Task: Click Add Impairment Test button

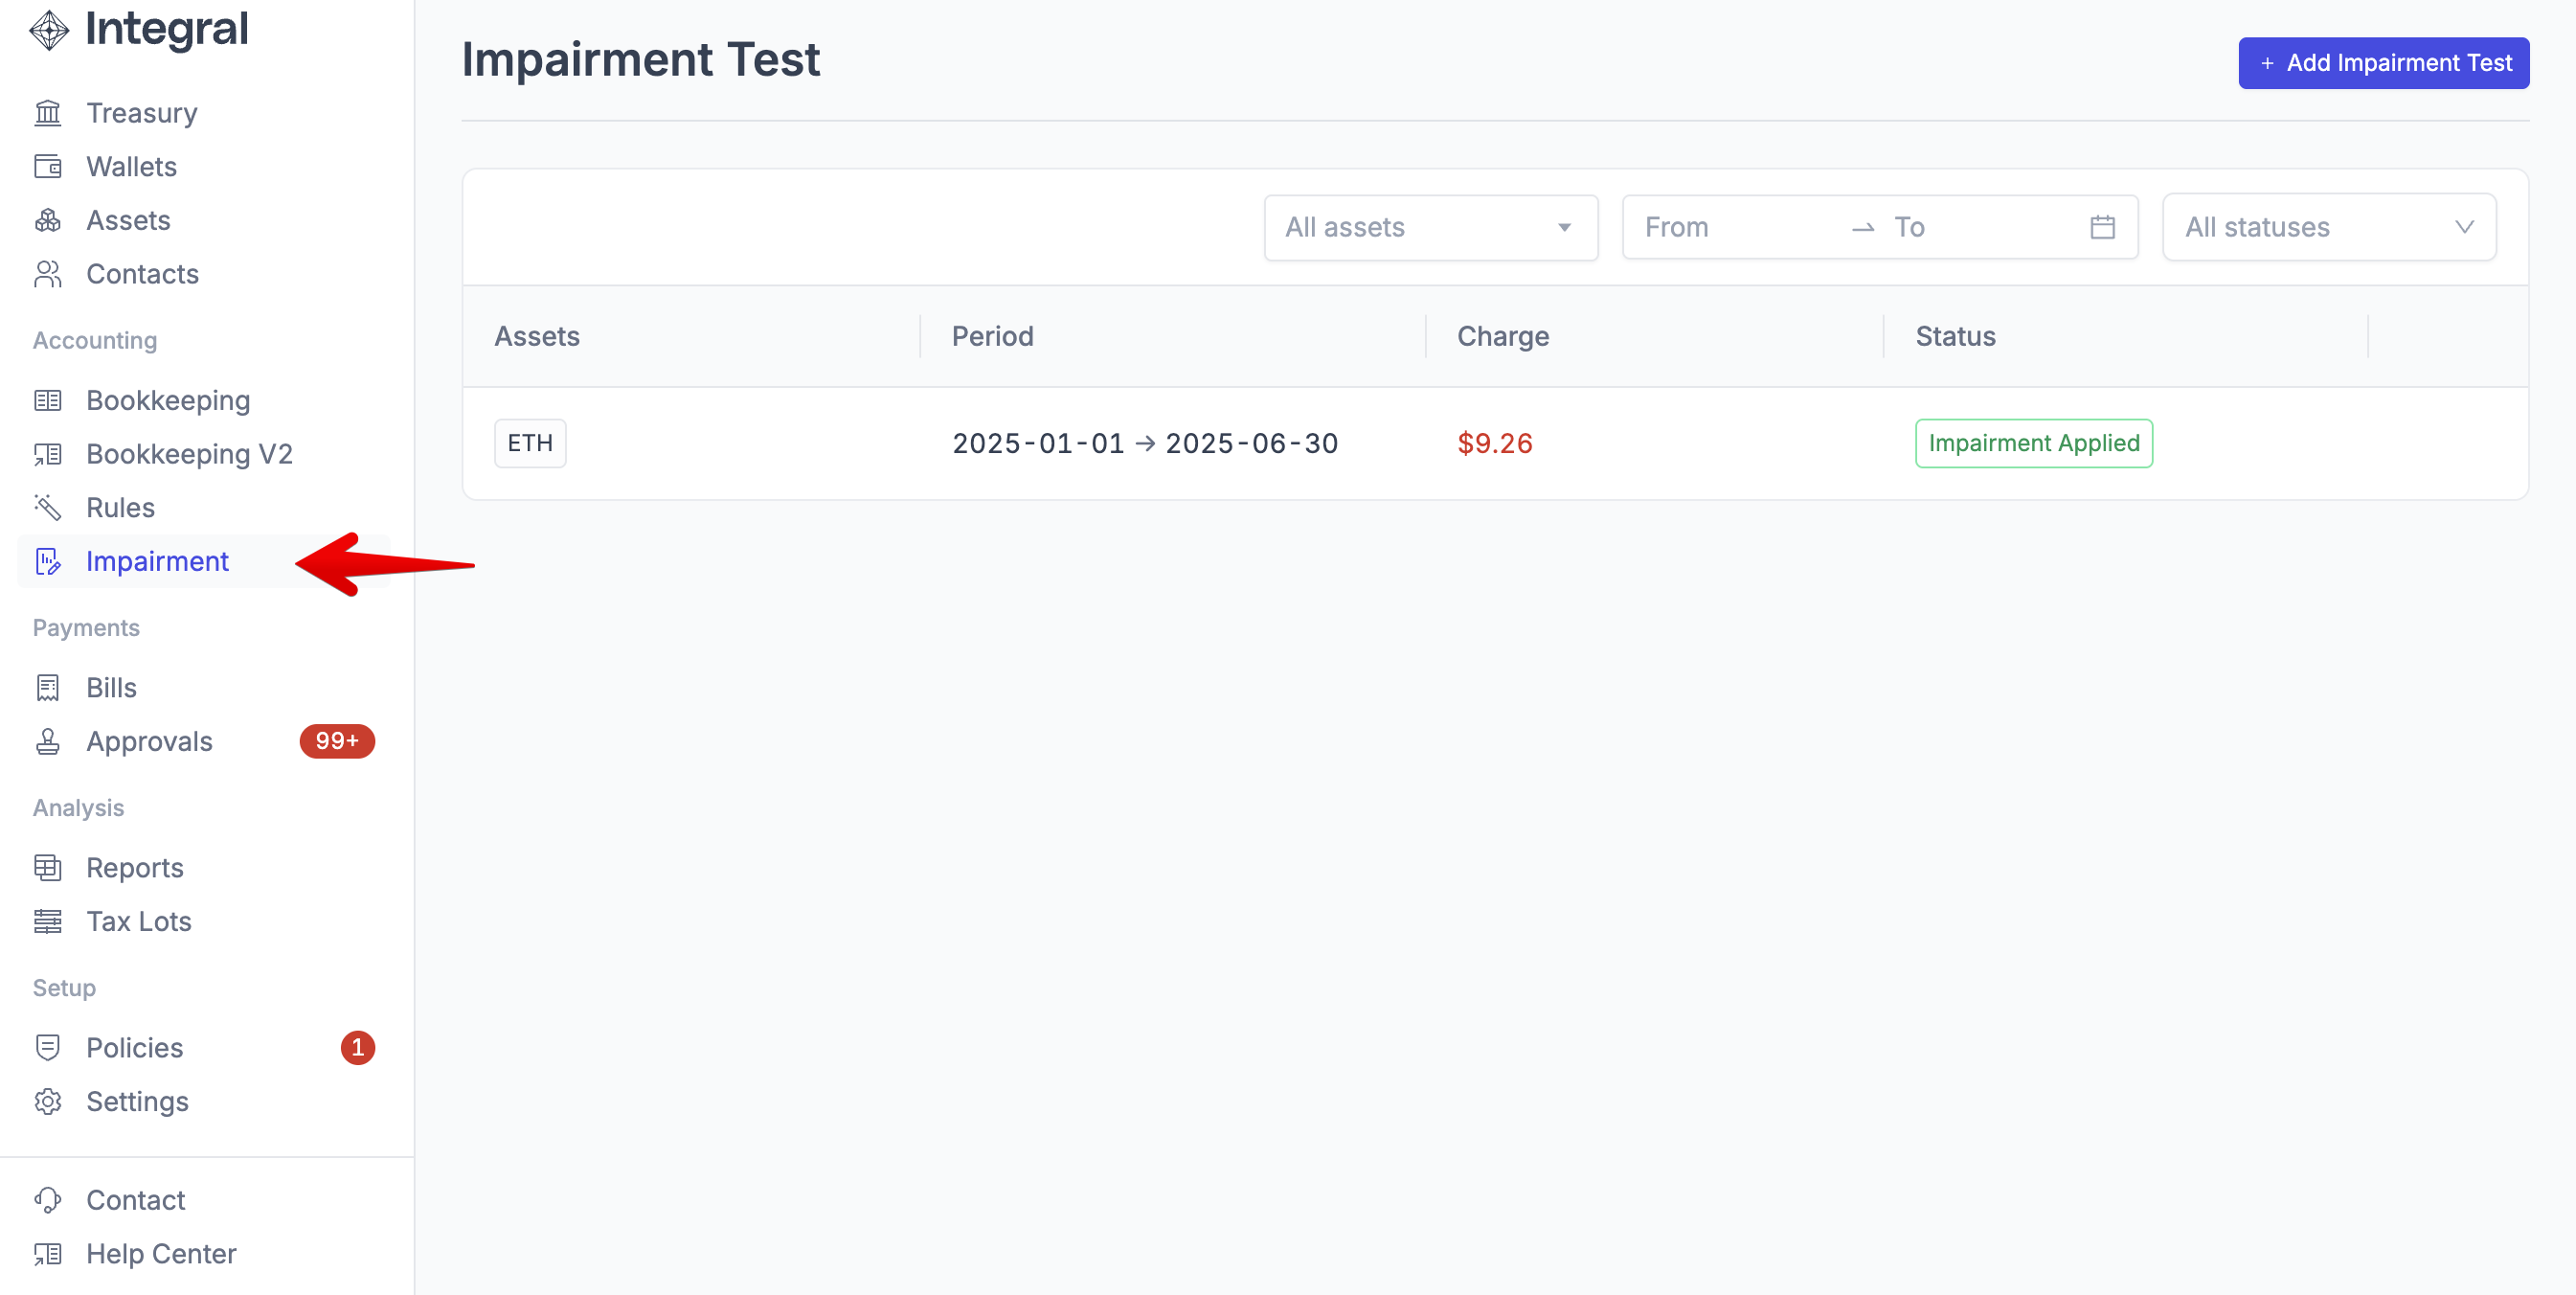Action: (2383, 63)
